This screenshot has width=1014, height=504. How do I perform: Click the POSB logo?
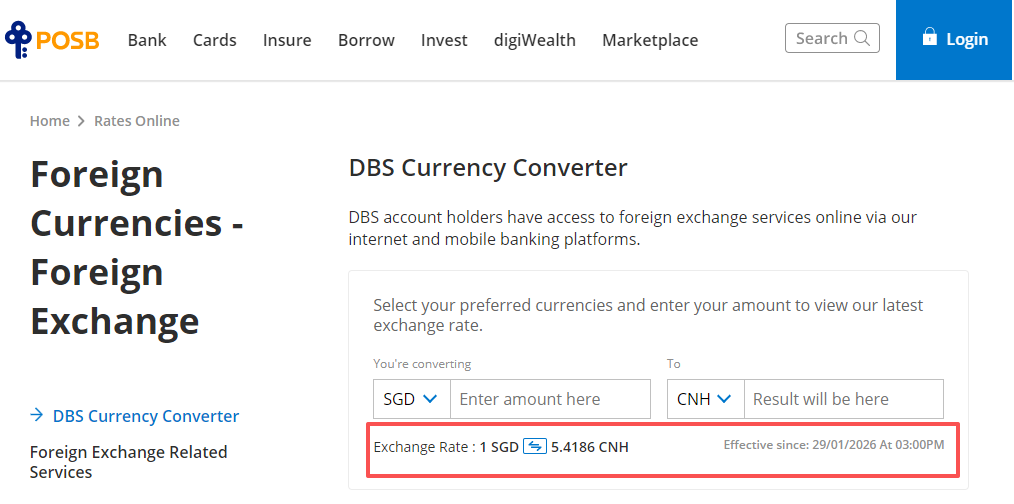(52, 40)
